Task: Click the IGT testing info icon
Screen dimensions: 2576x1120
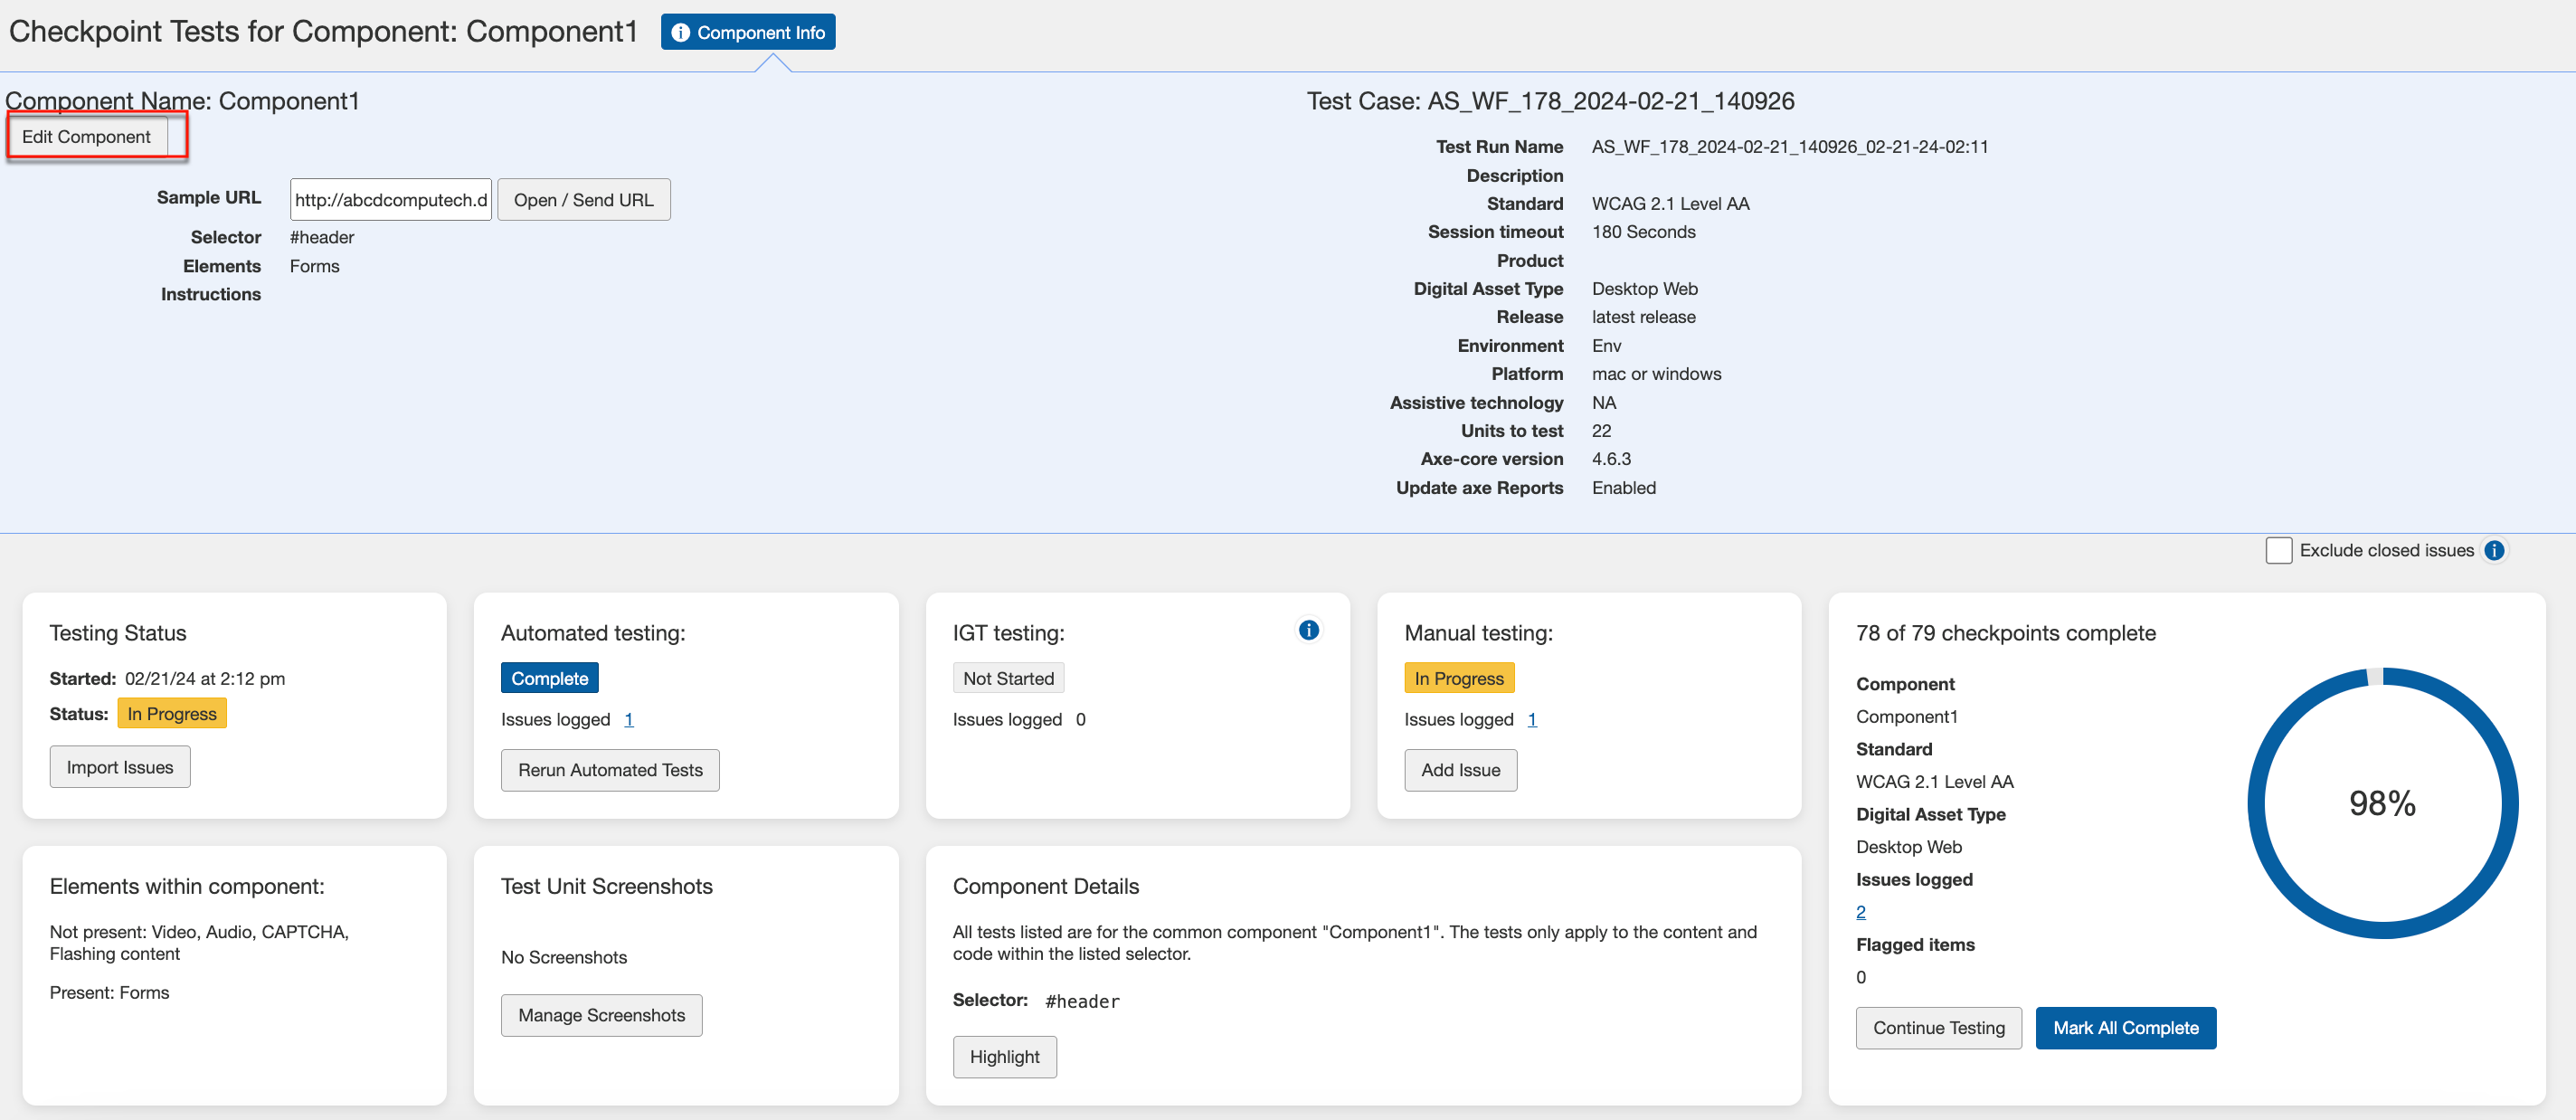Action: pos(1307,630)
